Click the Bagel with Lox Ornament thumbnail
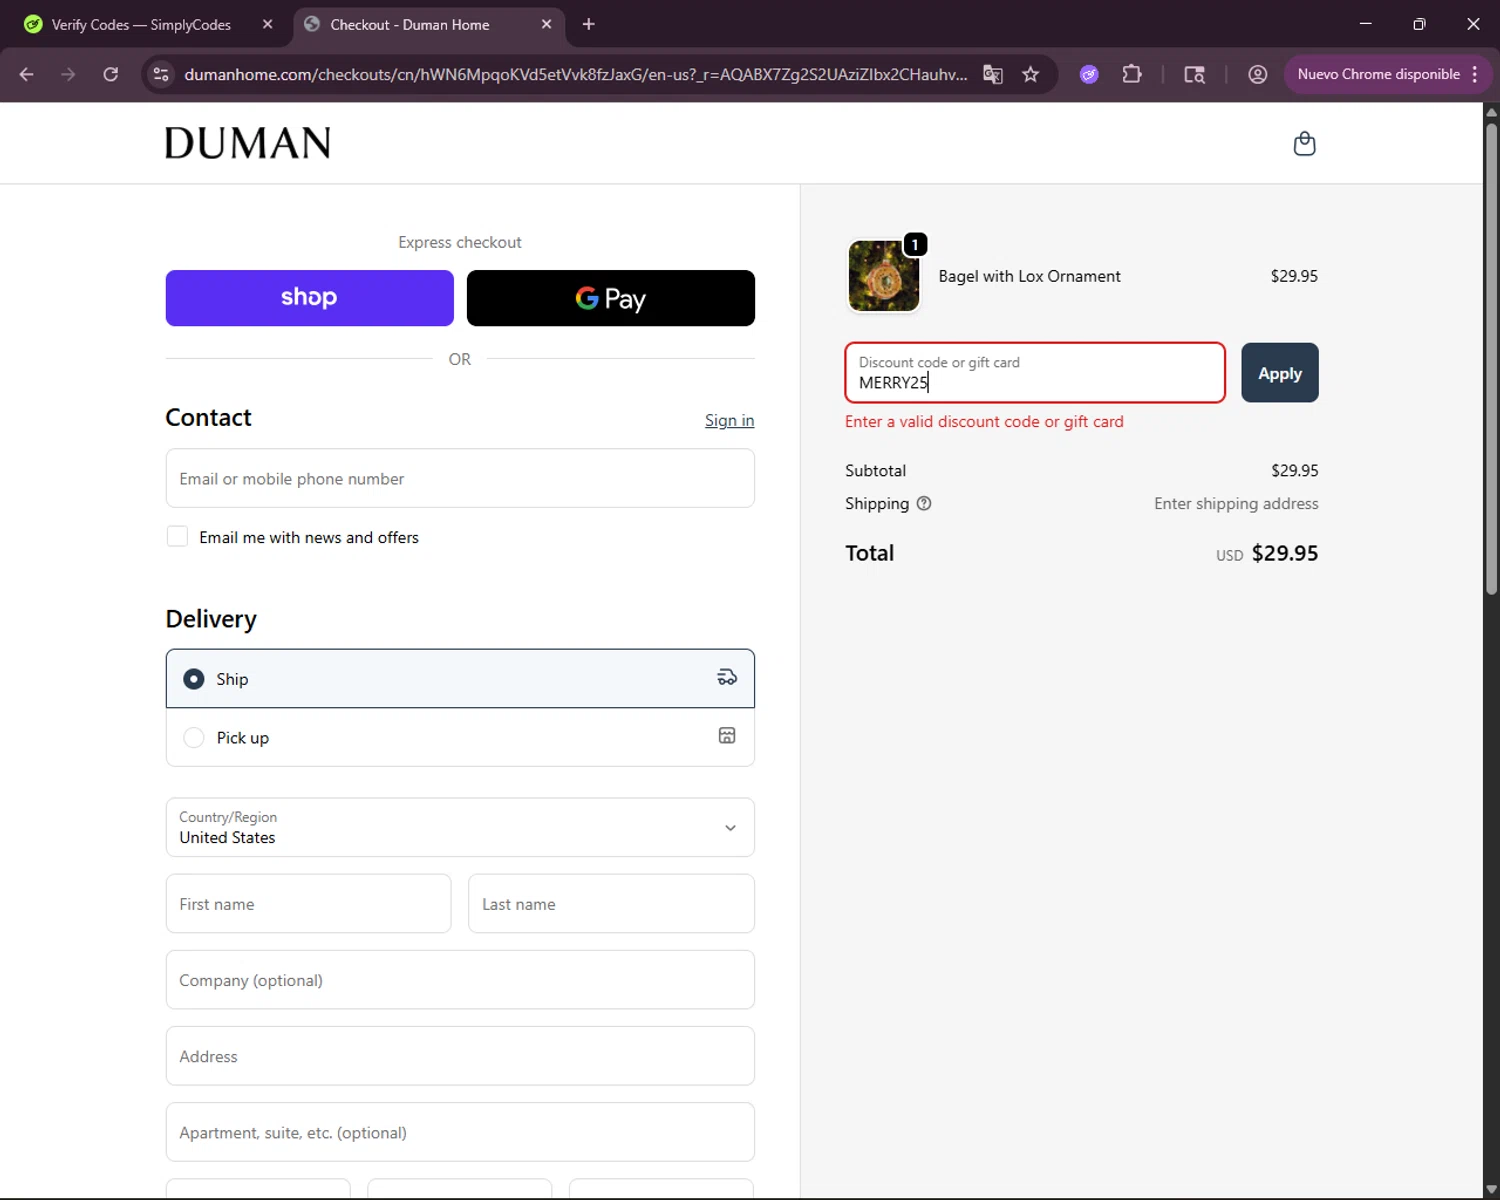This screenshot has width=1500, height=1200. pyautogui.click(x=884, y=276)
